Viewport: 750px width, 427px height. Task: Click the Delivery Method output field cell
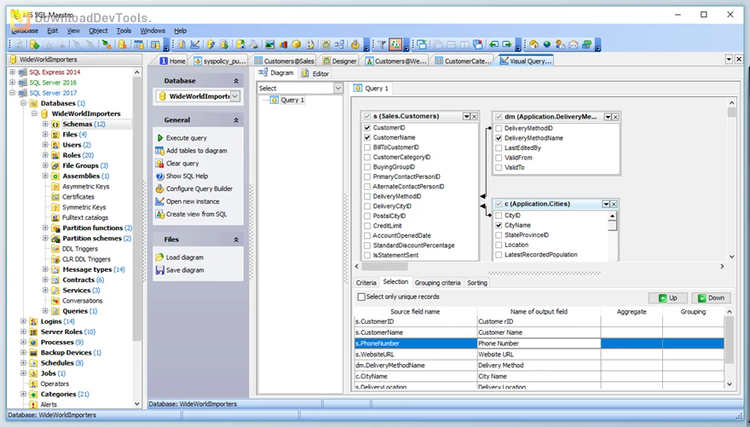point(539,365)
